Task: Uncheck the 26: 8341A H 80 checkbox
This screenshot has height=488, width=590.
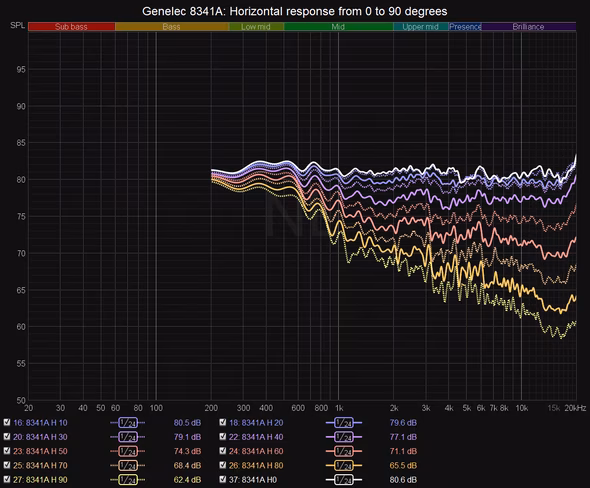Action: tap(223, 465)
